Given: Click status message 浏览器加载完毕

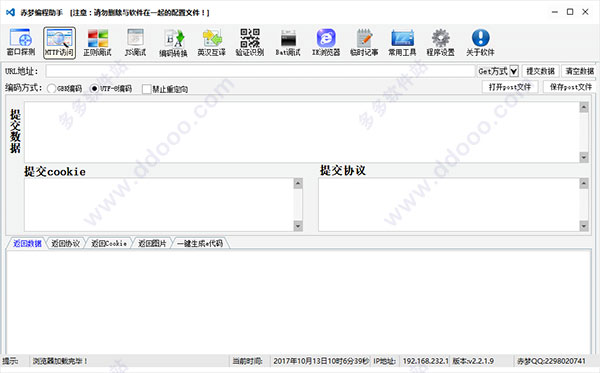Looking at the screenshot, I should [x=60, y=361].
